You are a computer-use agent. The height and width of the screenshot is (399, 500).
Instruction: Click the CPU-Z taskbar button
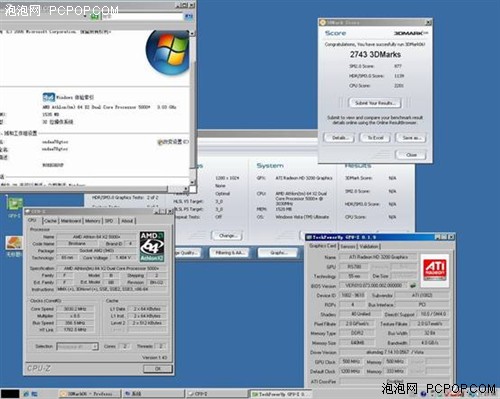coord(217,394)
